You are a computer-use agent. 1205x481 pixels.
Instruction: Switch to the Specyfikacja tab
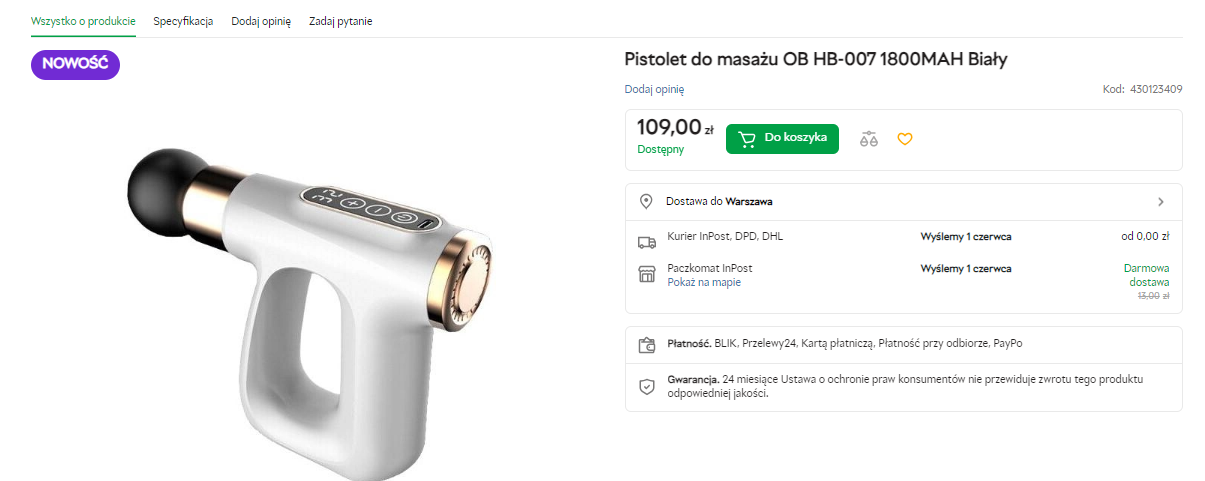(183, 21)
